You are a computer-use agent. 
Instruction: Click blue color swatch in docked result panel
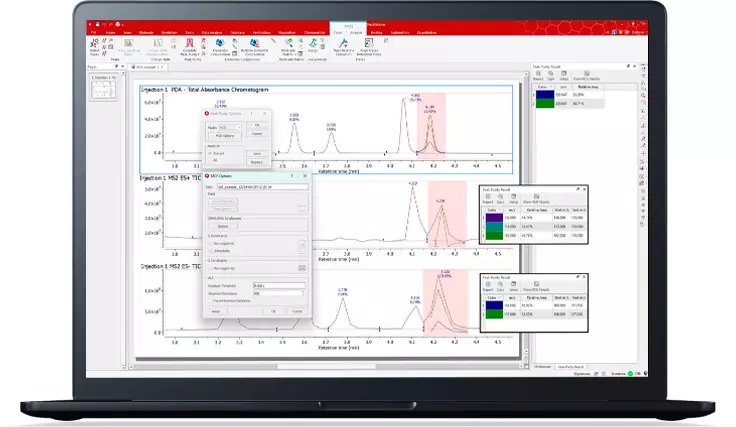coord(544,94)
